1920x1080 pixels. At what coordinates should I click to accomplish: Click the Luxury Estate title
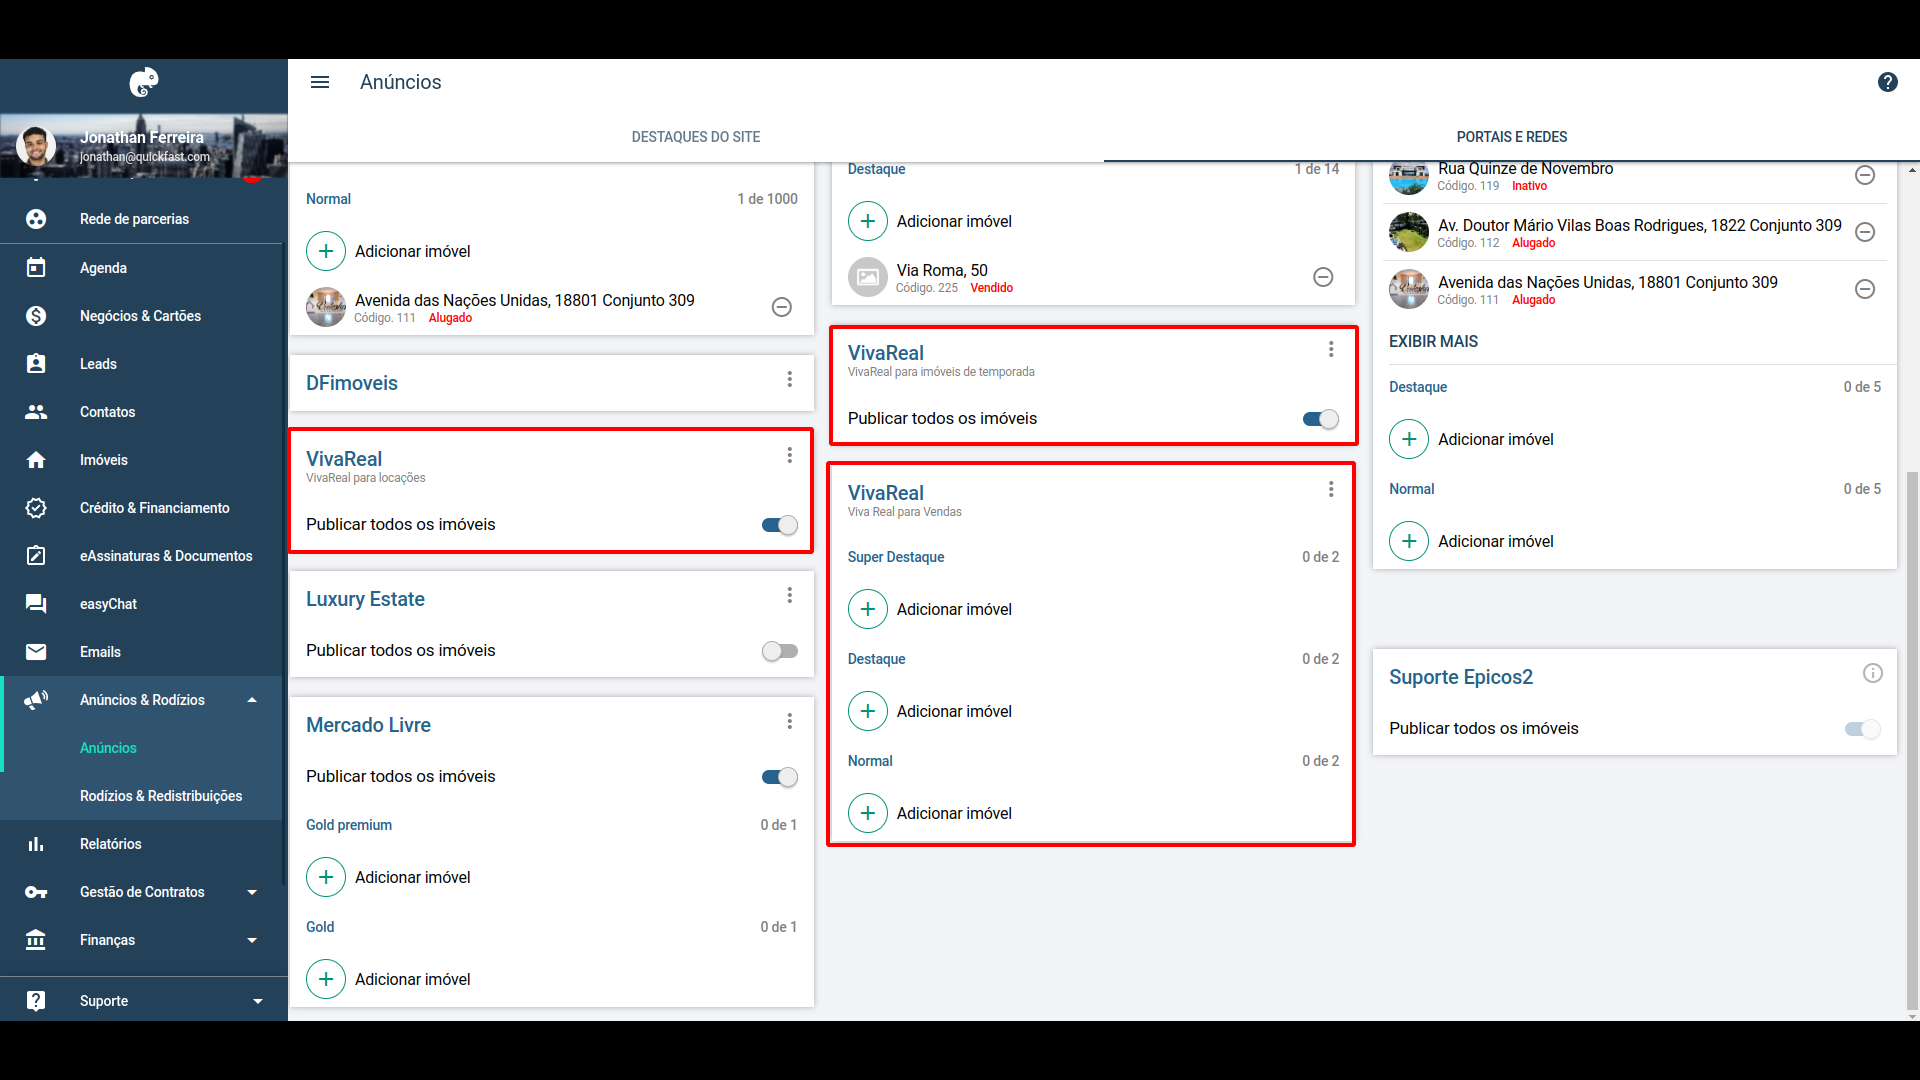point(365,599)
